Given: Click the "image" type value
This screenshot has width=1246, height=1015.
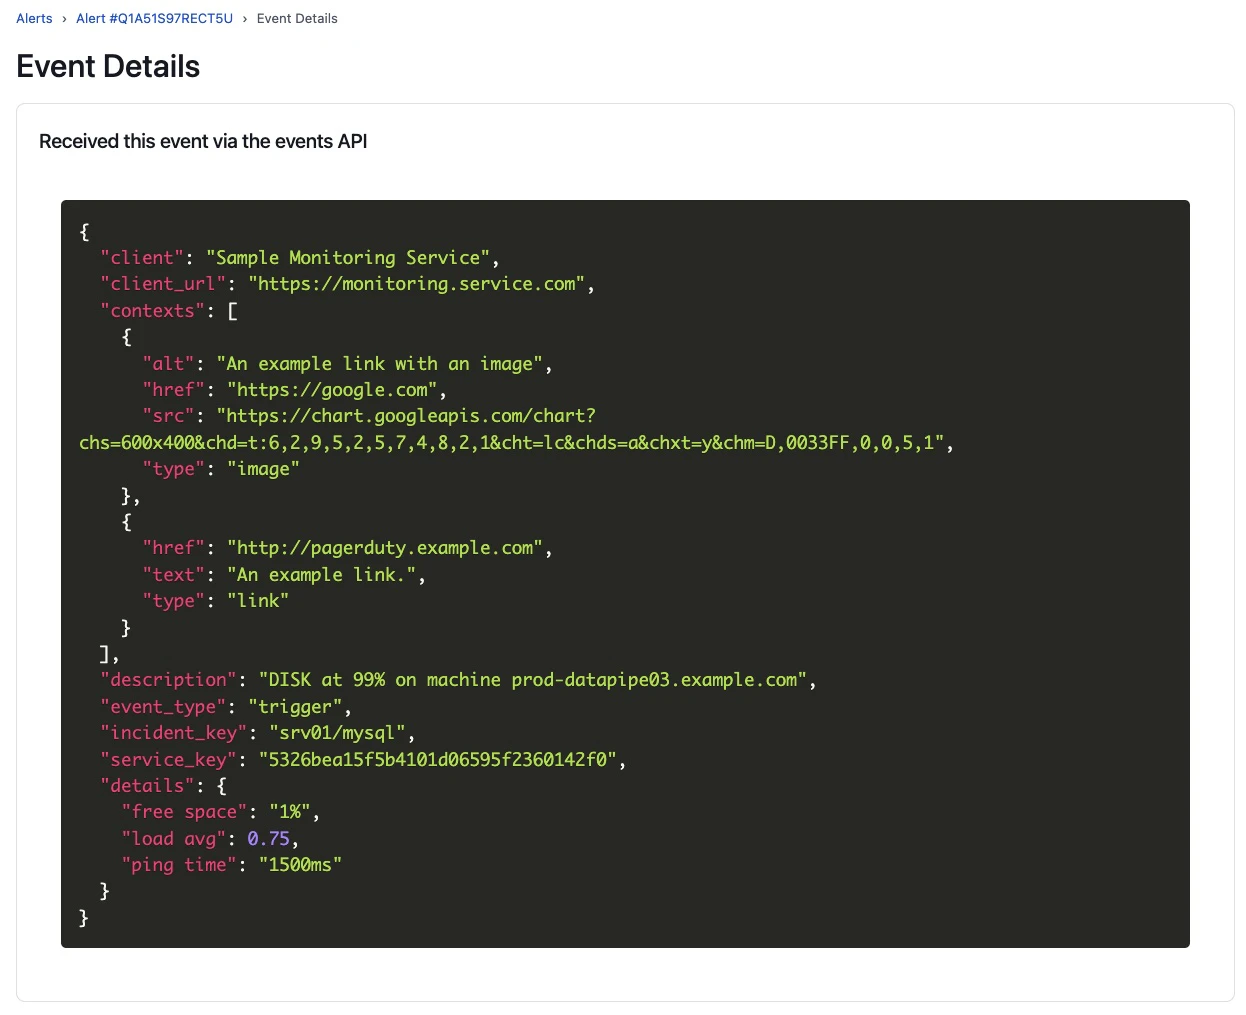Looking at the screenshot, I should [263, 469].
